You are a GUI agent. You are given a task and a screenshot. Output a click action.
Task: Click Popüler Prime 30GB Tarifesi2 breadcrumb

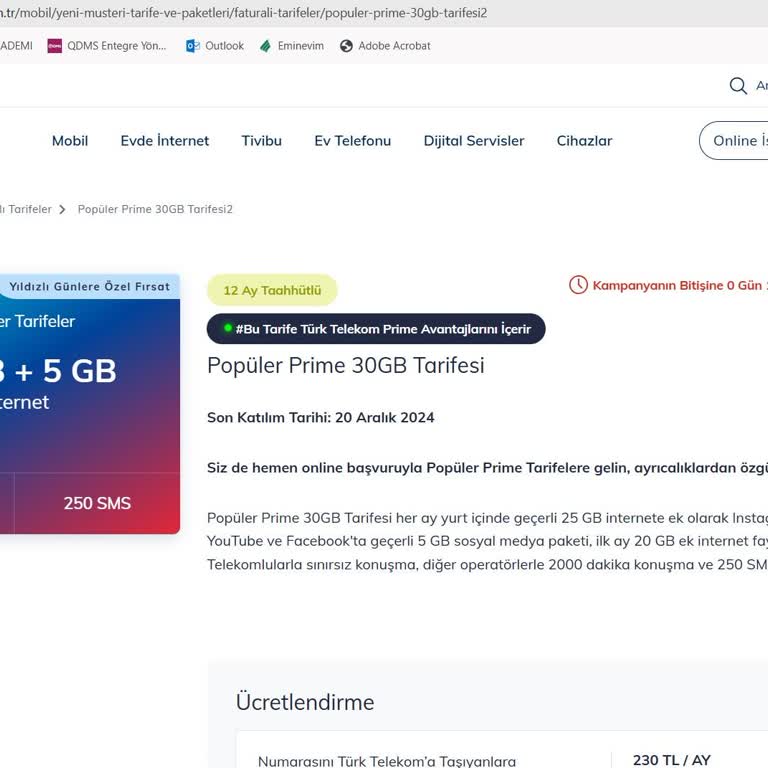point(155,210)
